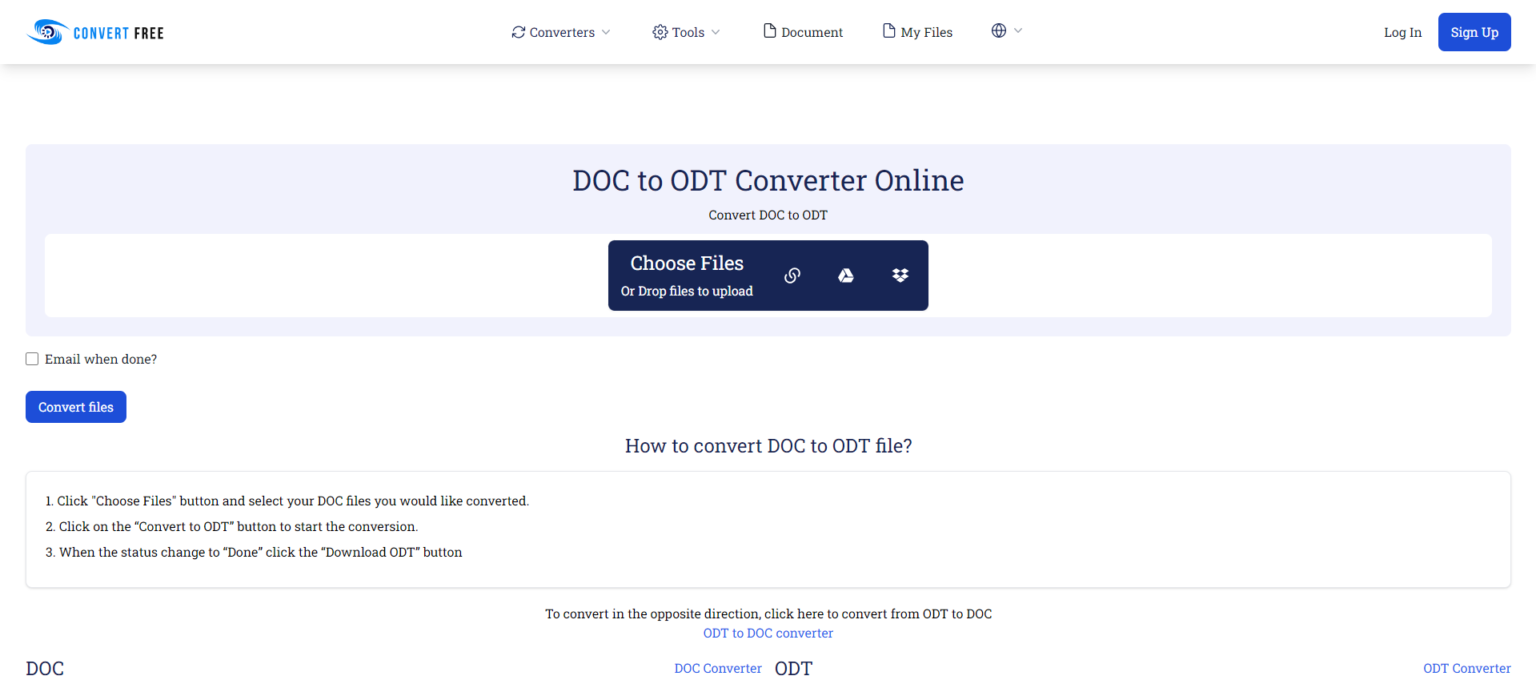
Task: Import files from Google Drive
Action: (846, 275)
